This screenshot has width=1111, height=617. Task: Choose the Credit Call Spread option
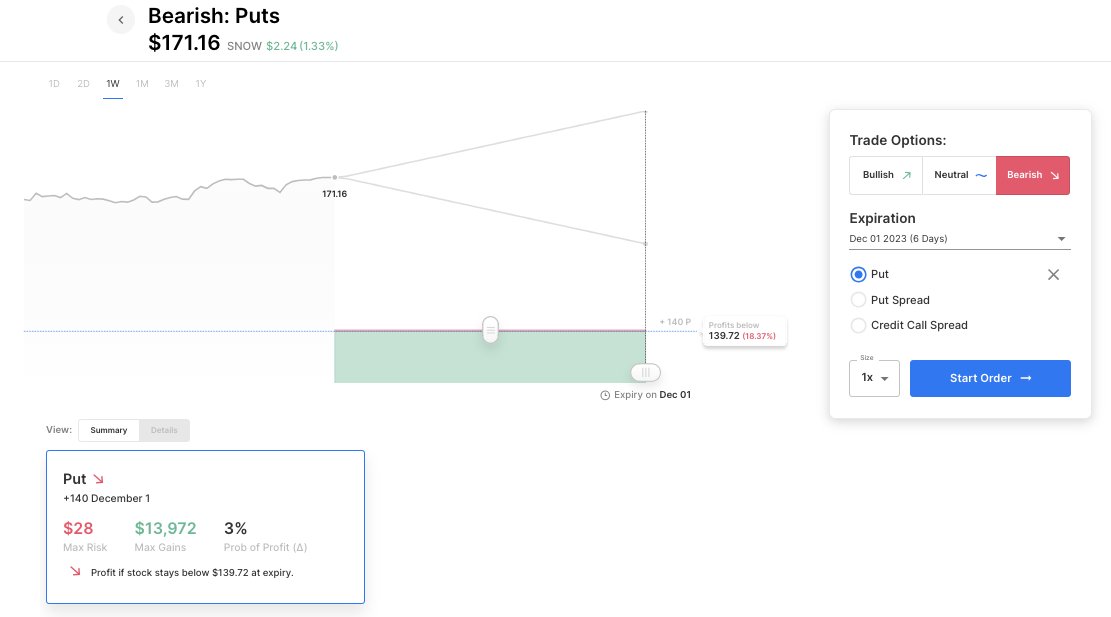(857, 325)
